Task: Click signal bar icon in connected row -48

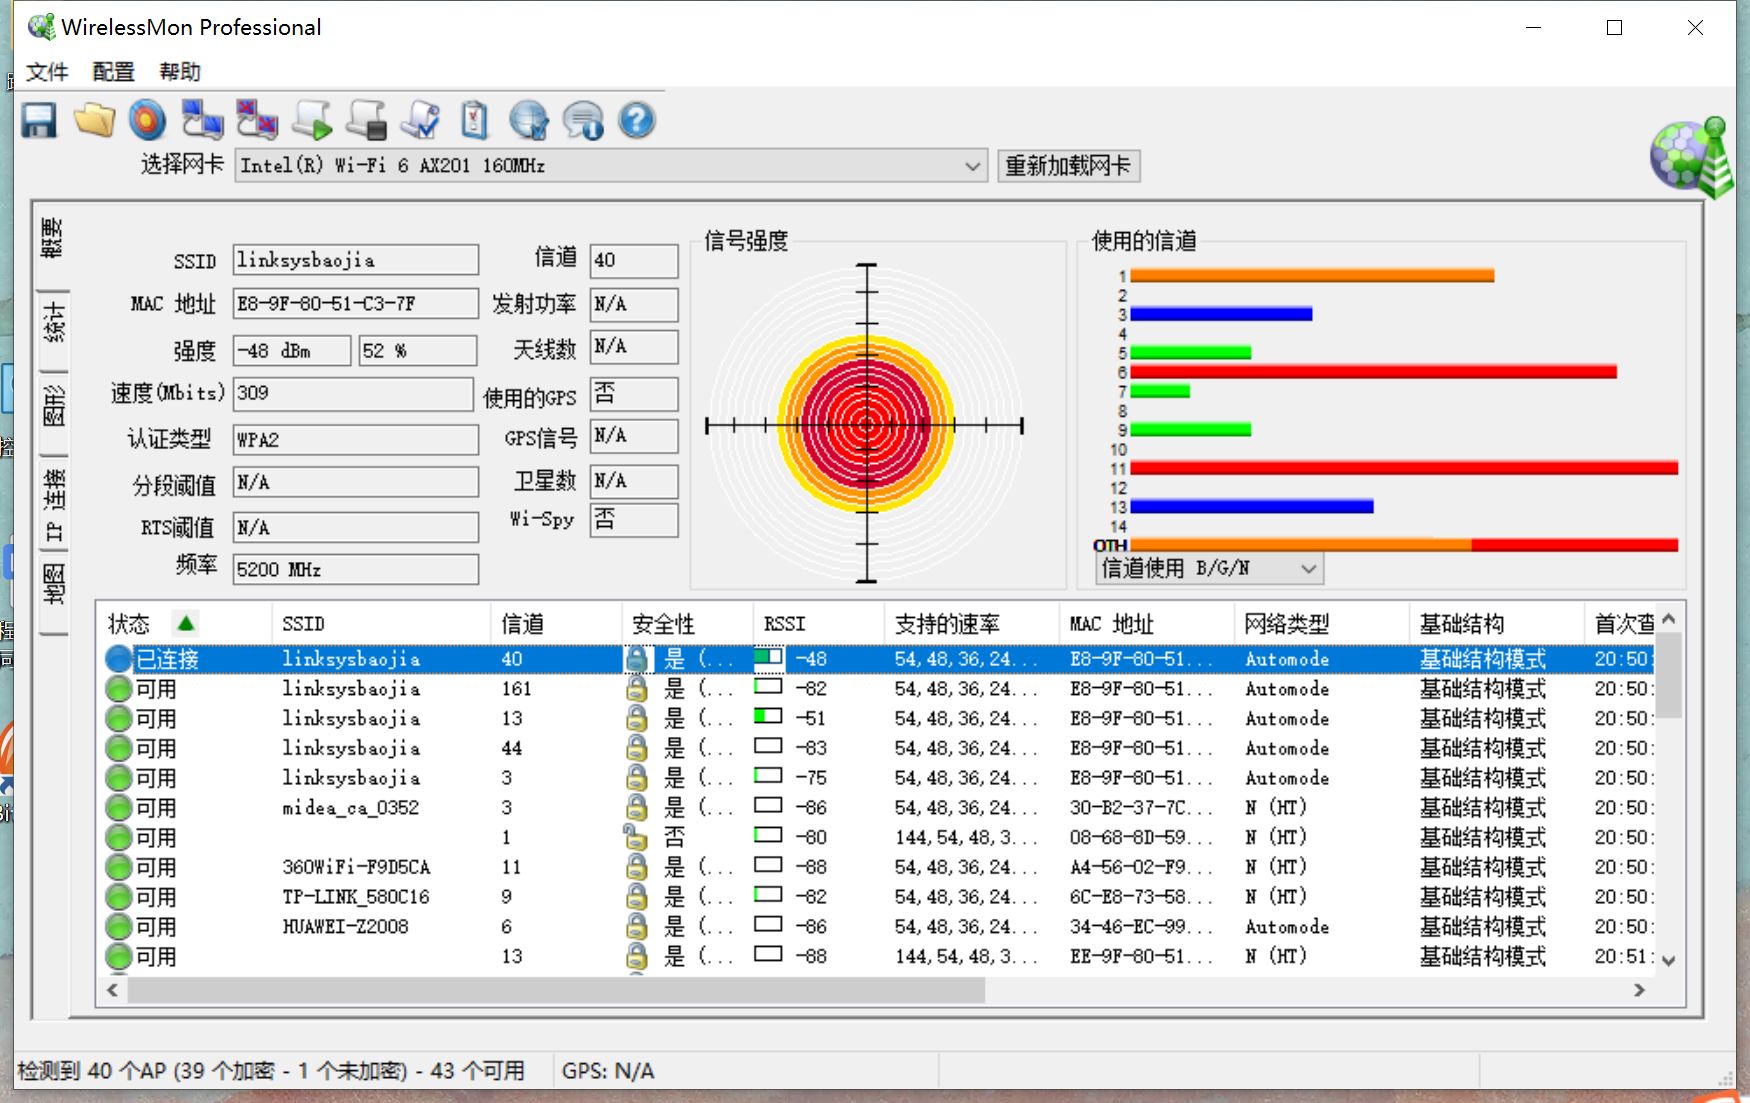Action: coord(768,657)
